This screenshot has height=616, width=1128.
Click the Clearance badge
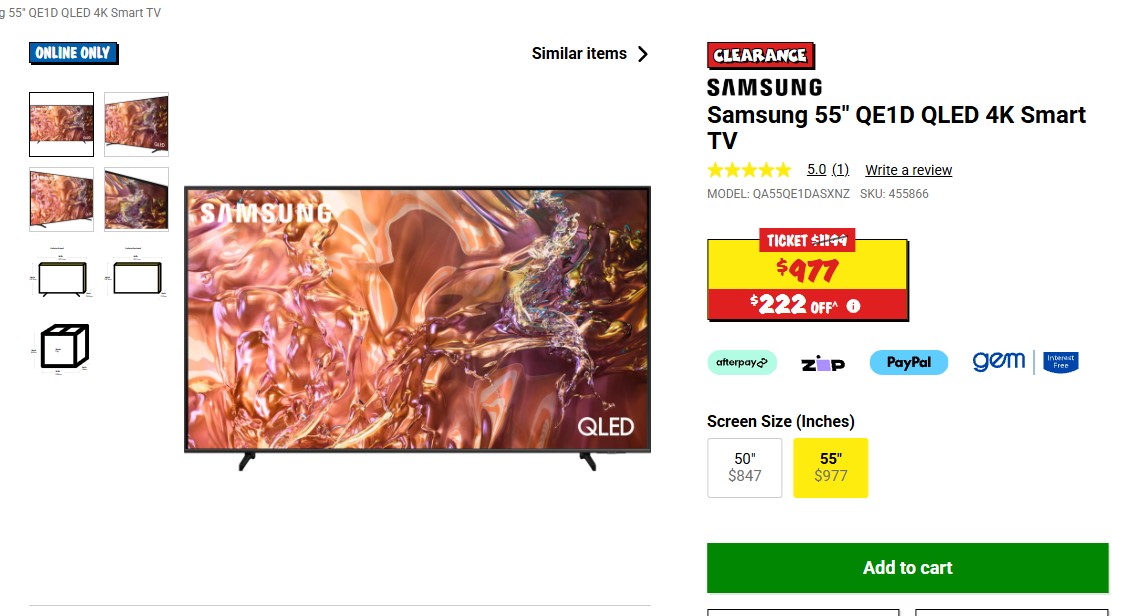click(760, 55)
